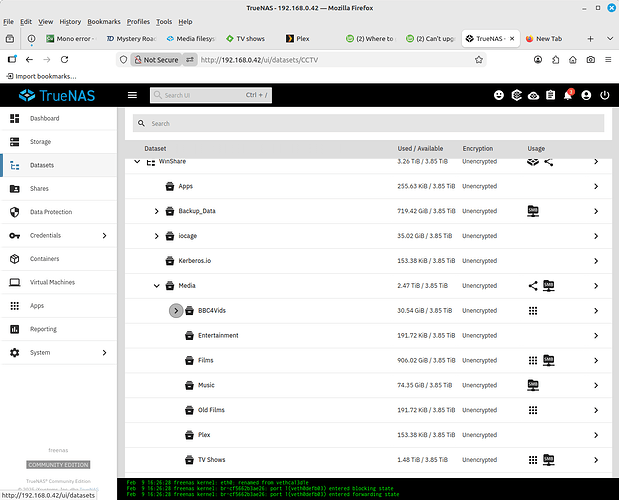
Task: Collapse the WinShare dataset tree
Action: (x=137, y=161)
